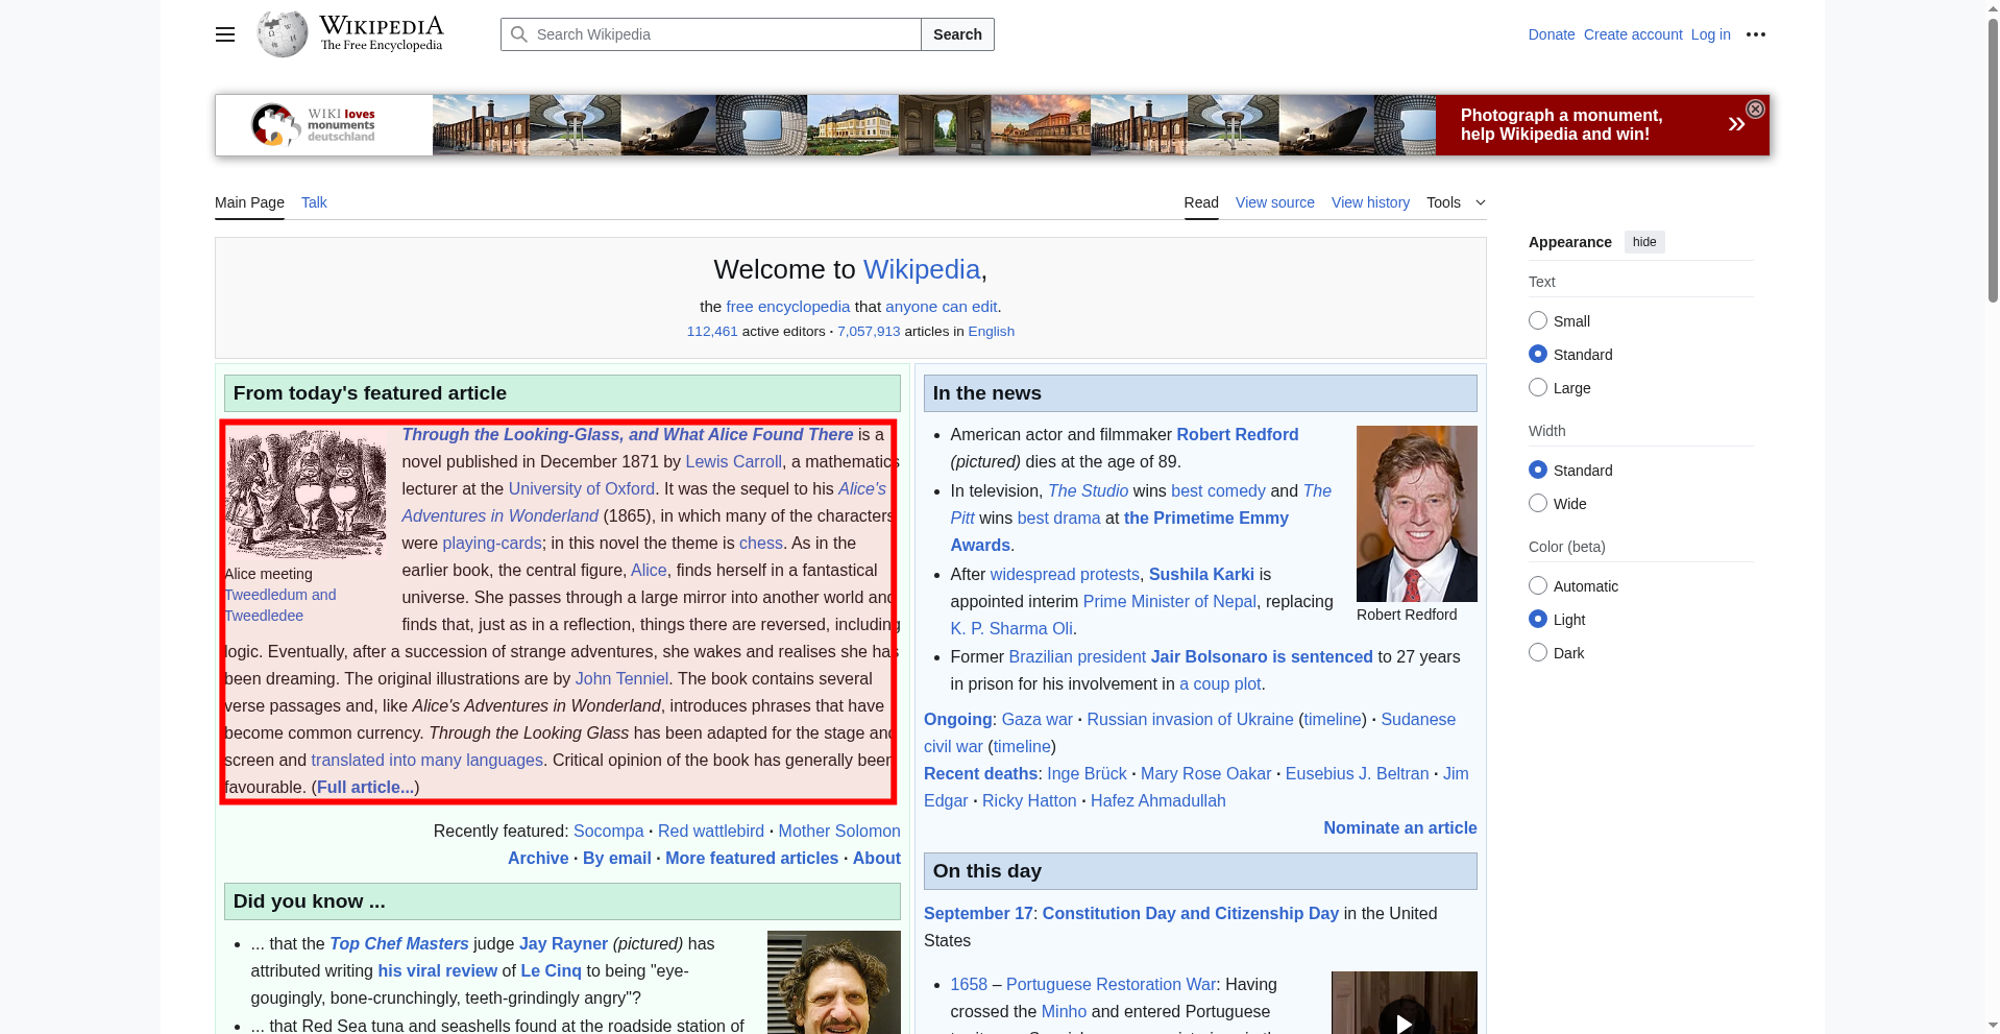Select the Read tab
The width and height of the screenshot is (2000, 1034).
pyautogui.click(x=1201, y=202)
